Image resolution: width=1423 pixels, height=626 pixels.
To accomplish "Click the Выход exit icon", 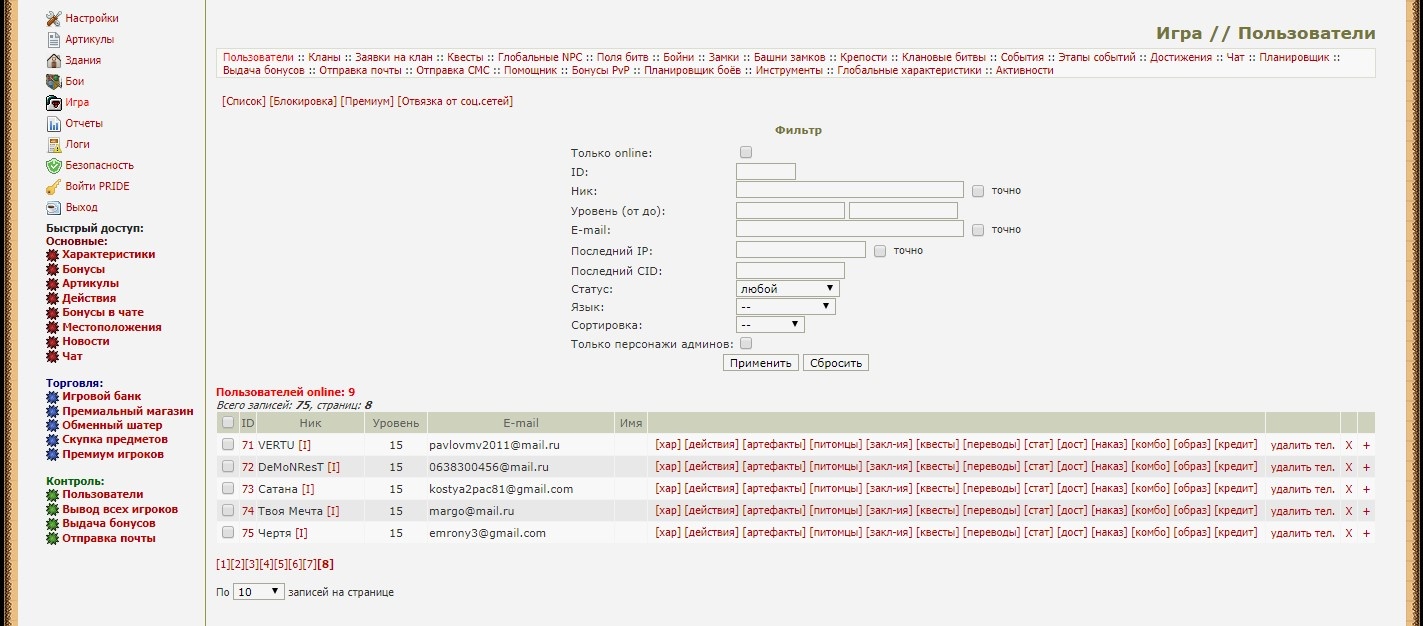I will pos(54,207).
